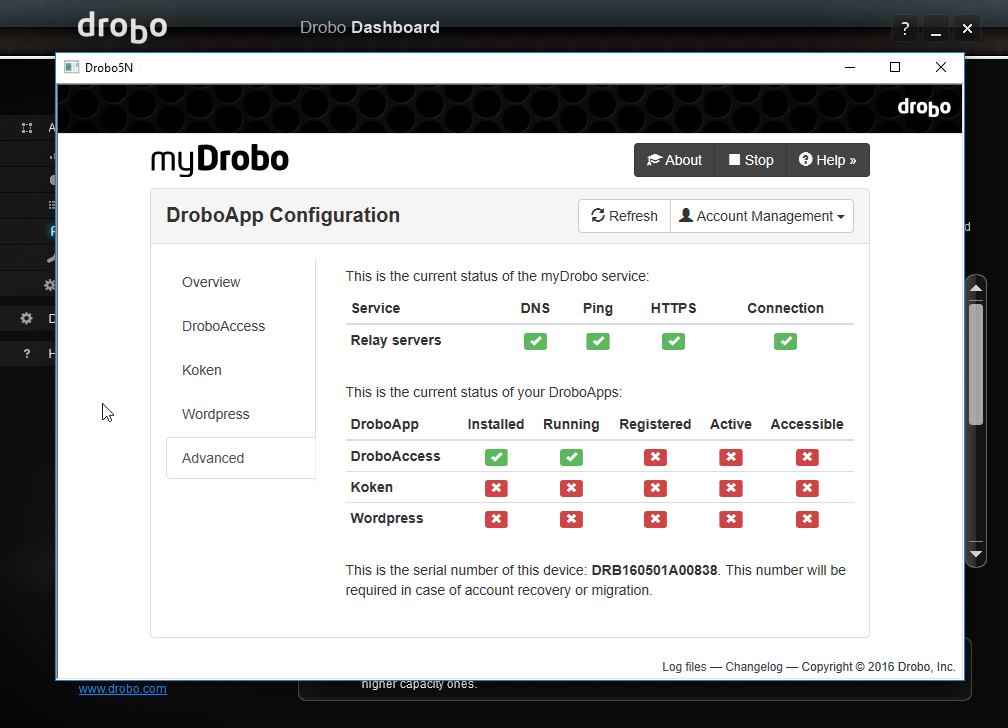
Task: Click the Refresh button
Action: point(624,215)
